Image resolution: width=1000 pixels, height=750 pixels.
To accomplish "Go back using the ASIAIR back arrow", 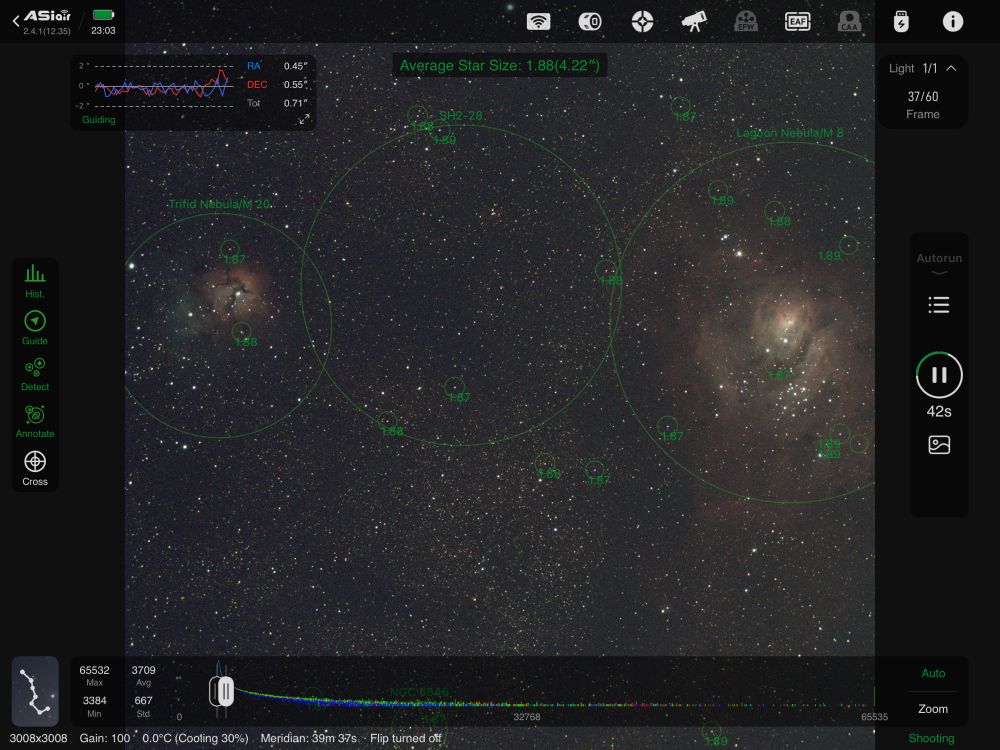I will click(16, 22).
